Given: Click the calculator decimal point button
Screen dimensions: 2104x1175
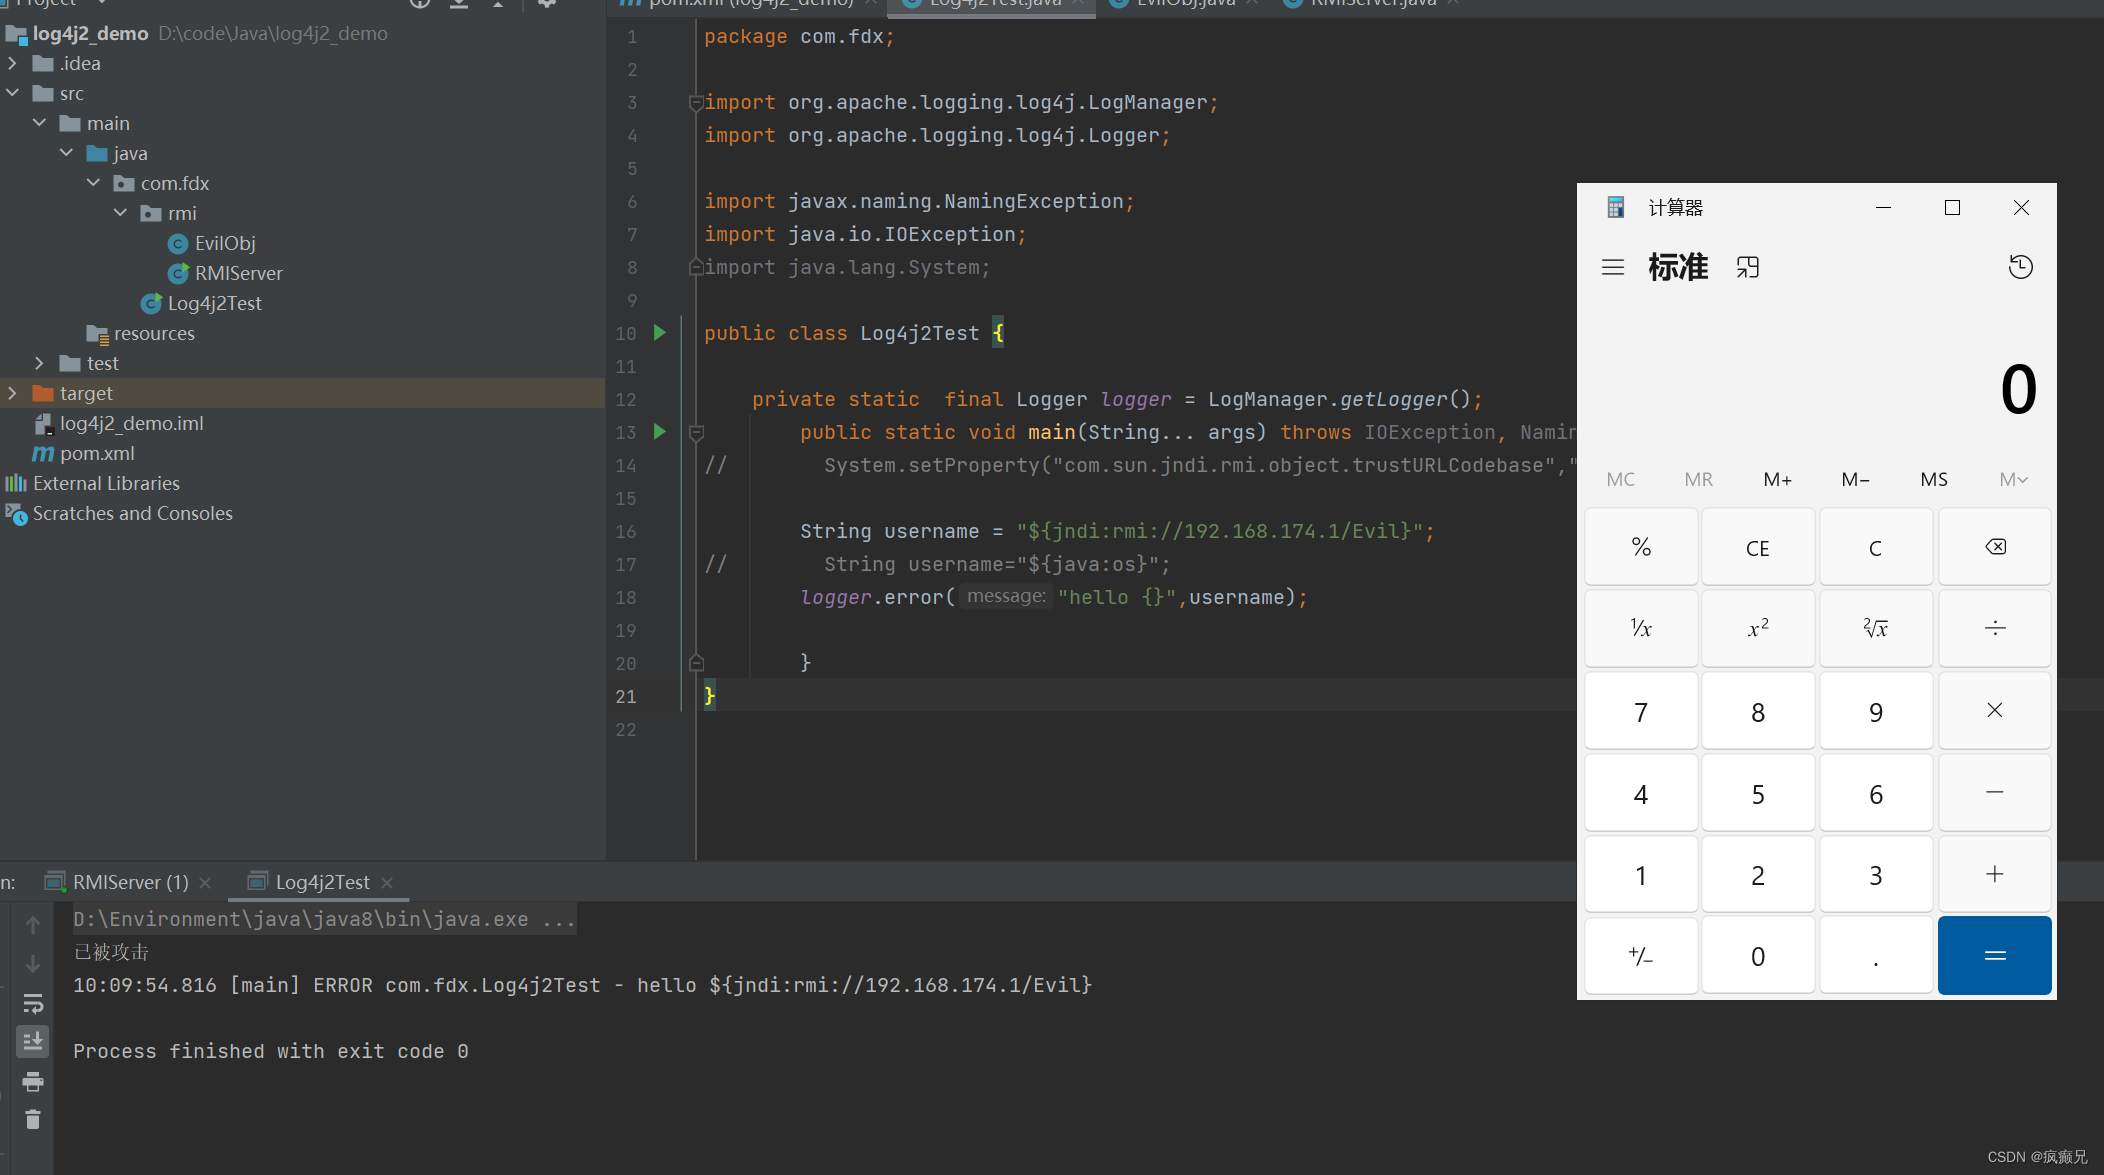Looking at the screenshot, I should click(x=1876, y=956).
